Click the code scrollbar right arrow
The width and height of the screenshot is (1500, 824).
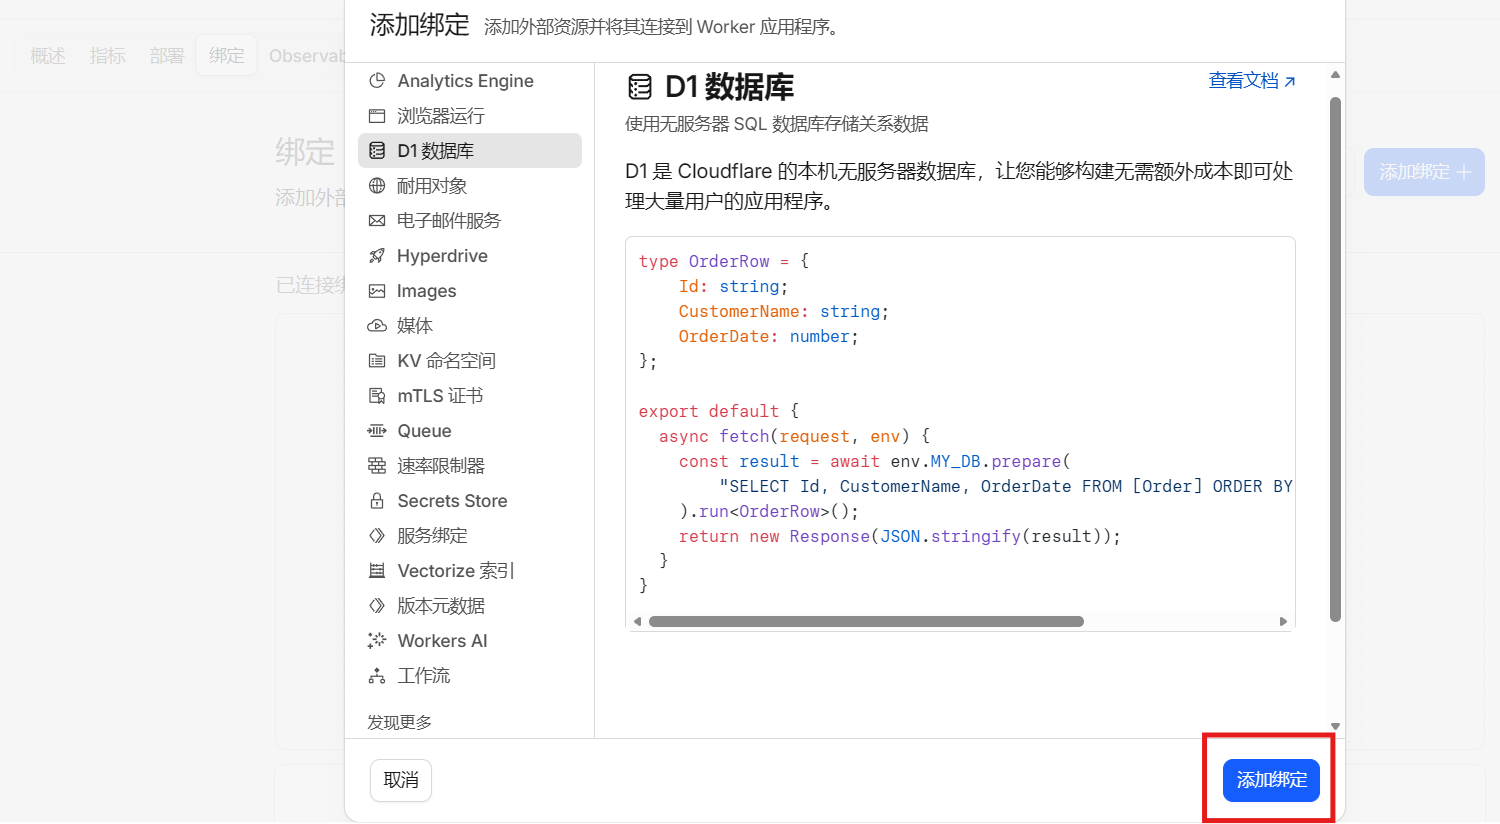click(x=1283, y=621)
